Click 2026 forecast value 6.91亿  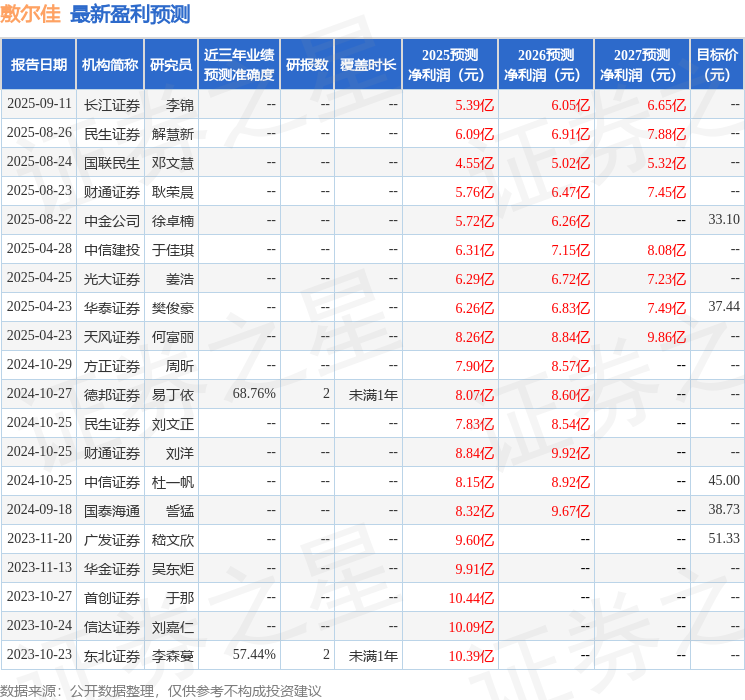[570, 134]
